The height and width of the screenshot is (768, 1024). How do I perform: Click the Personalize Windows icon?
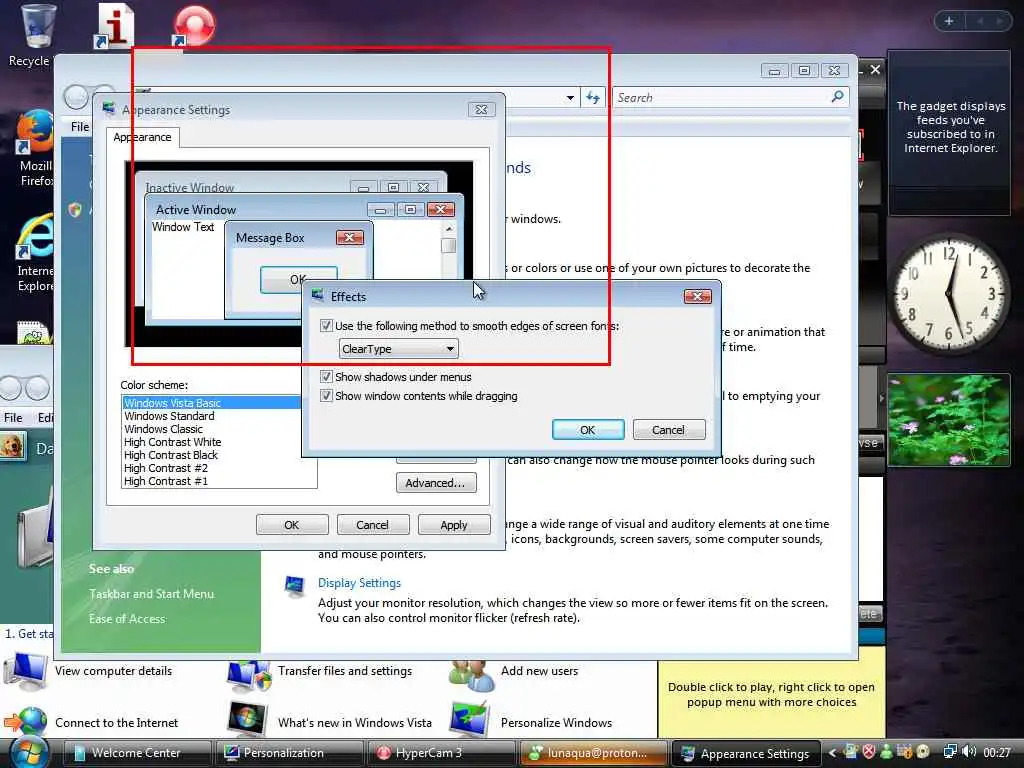click(470, 720)
